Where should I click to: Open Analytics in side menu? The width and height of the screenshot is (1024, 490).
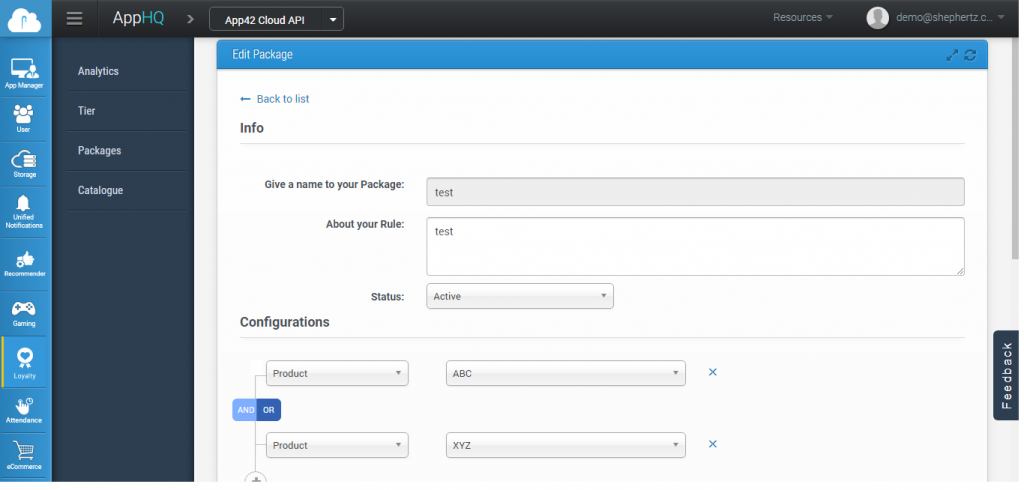(x=99, y=72)
